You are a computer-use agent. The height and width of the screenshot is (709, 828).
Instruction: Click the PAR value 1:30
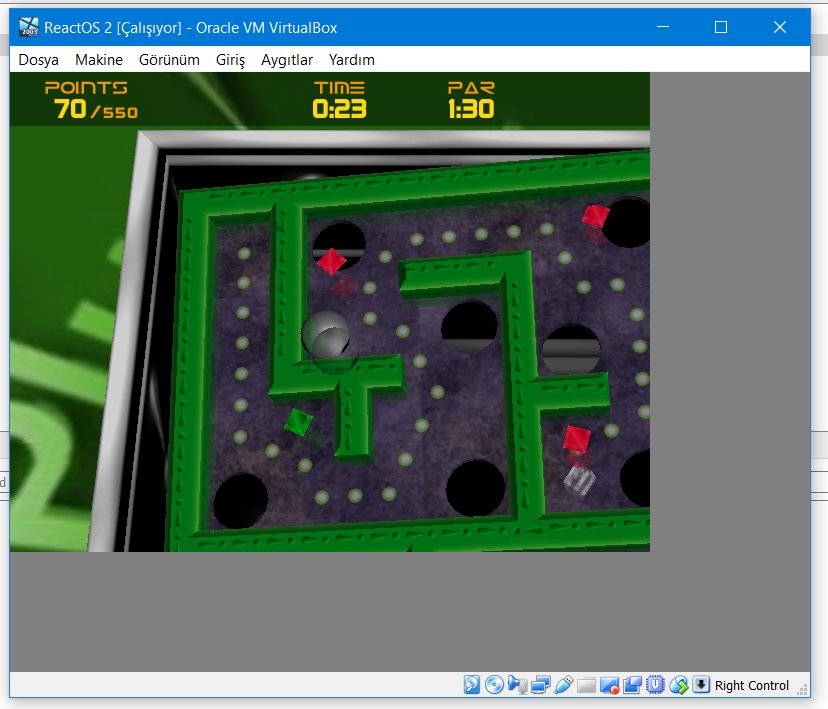click(x=471, y=109)
